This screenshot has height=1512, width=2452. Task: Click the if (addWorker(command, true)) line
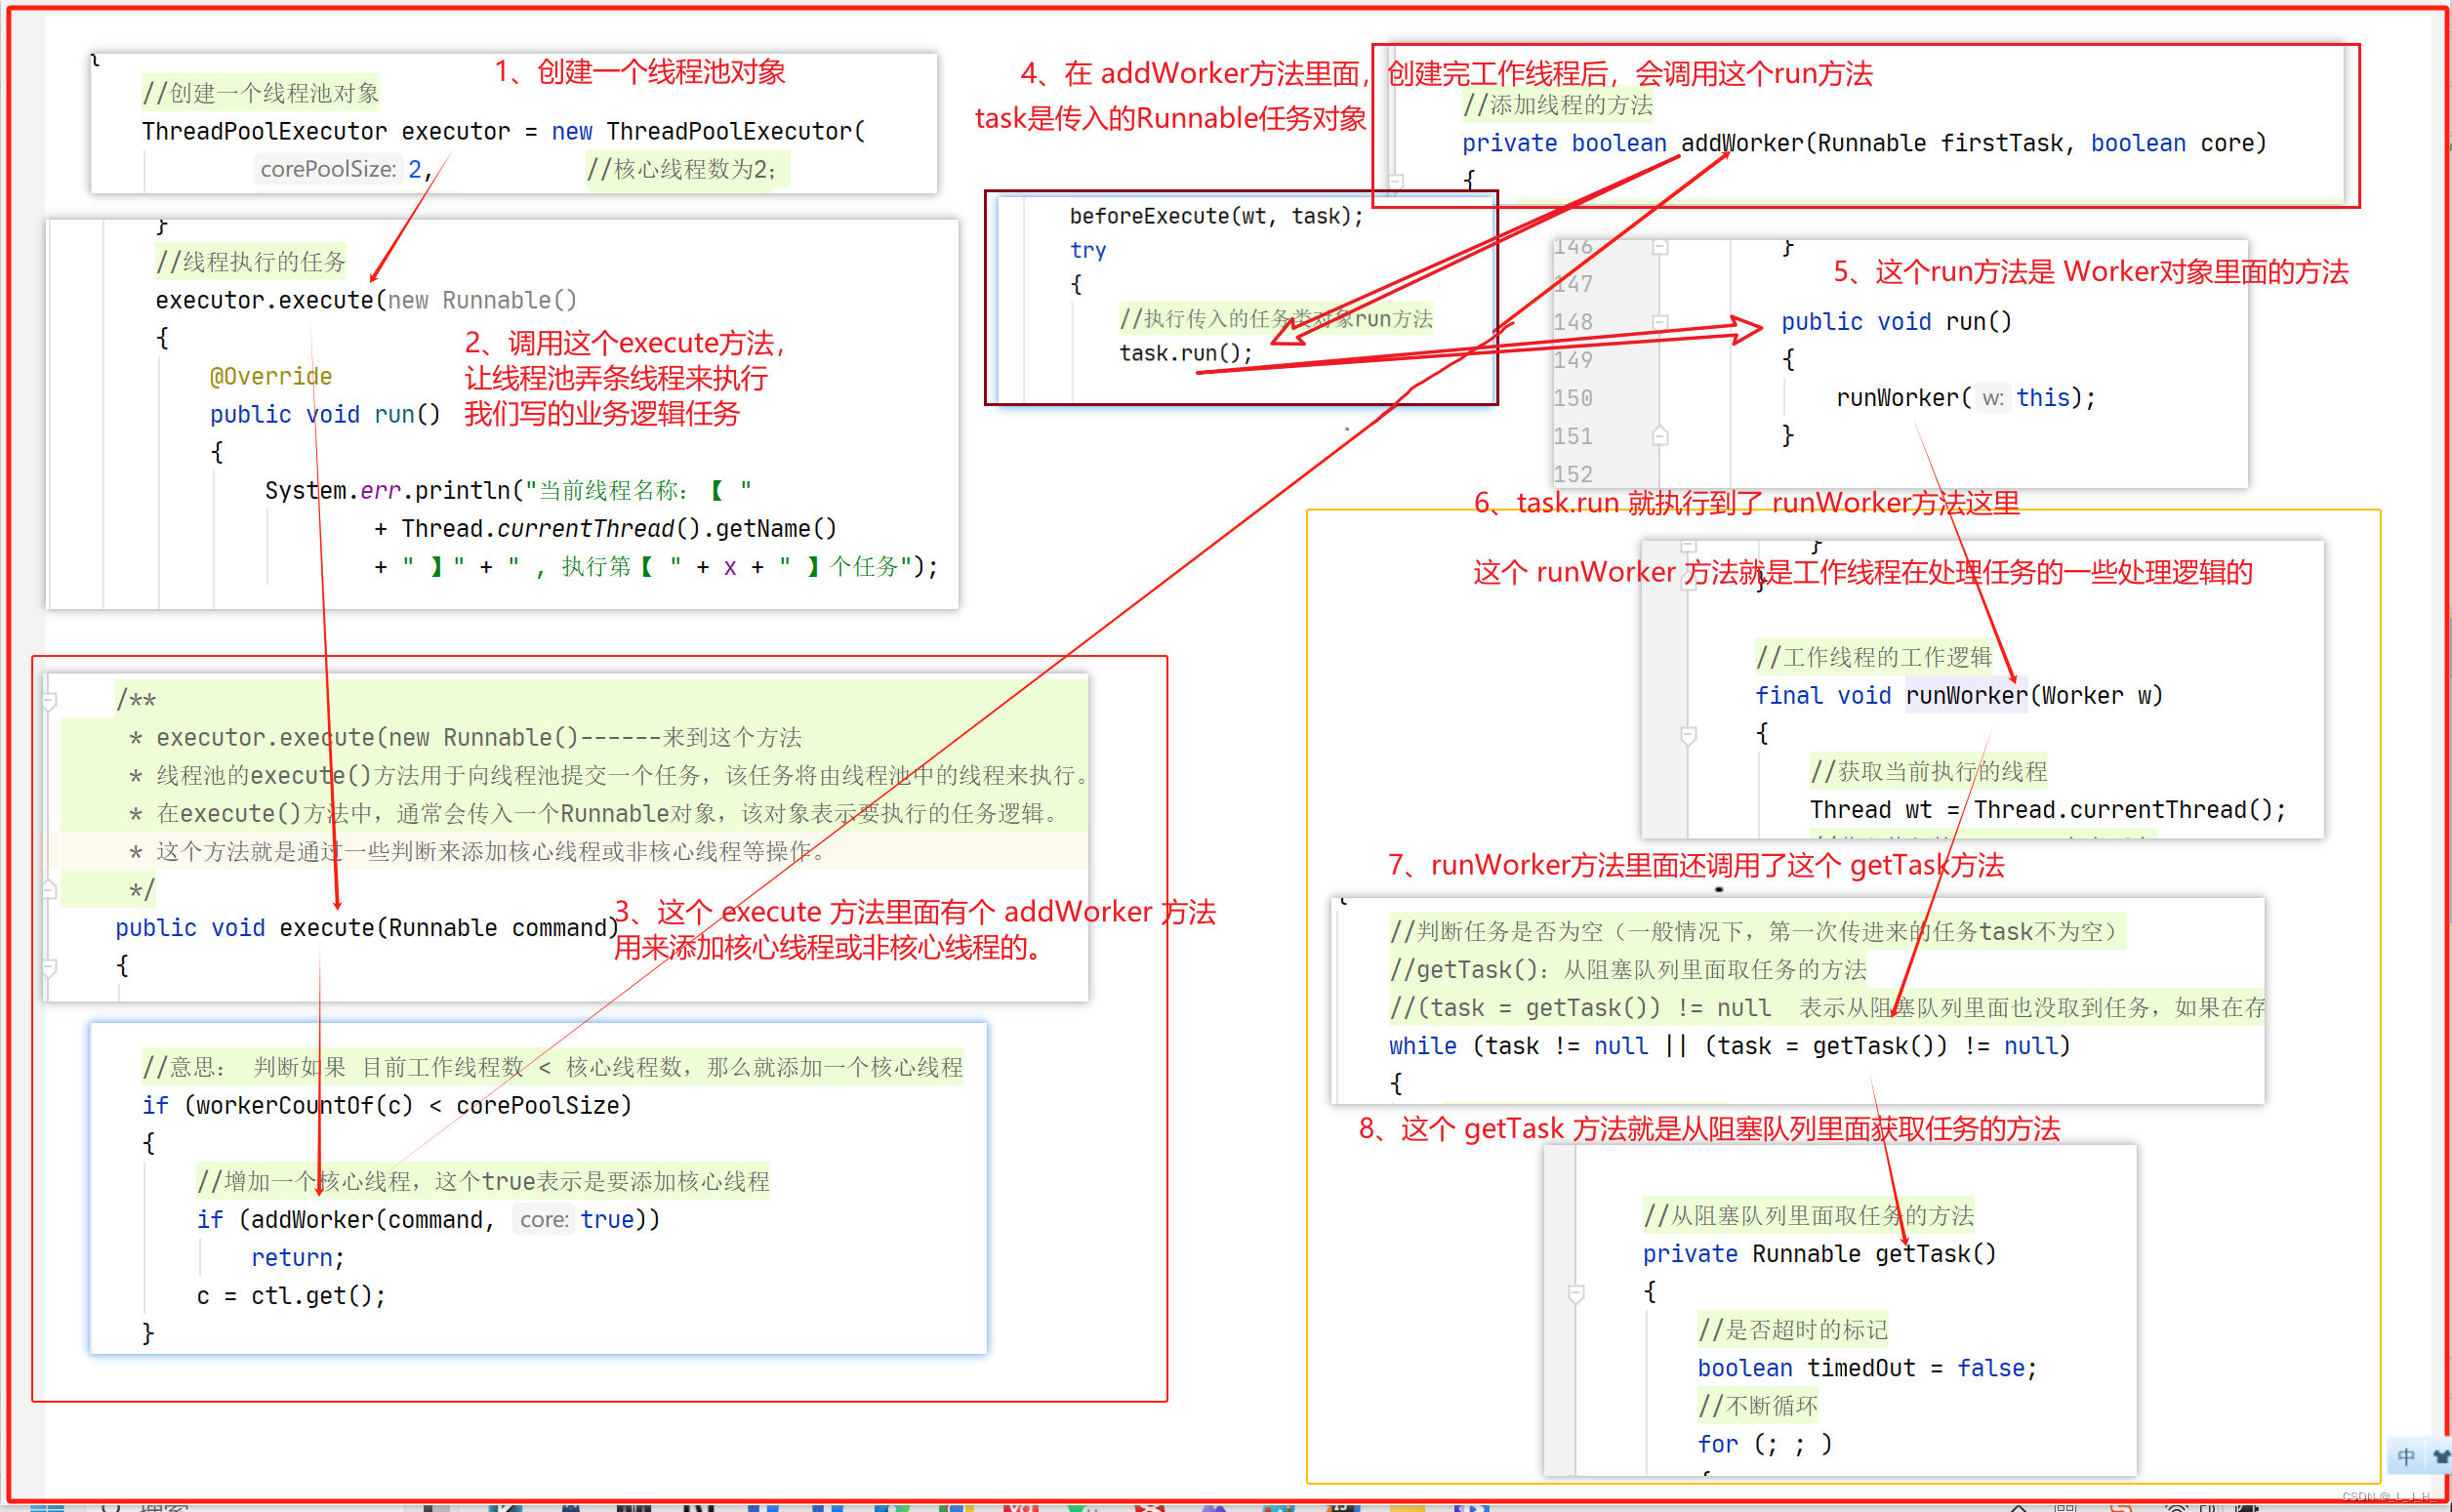[428, 1220]
